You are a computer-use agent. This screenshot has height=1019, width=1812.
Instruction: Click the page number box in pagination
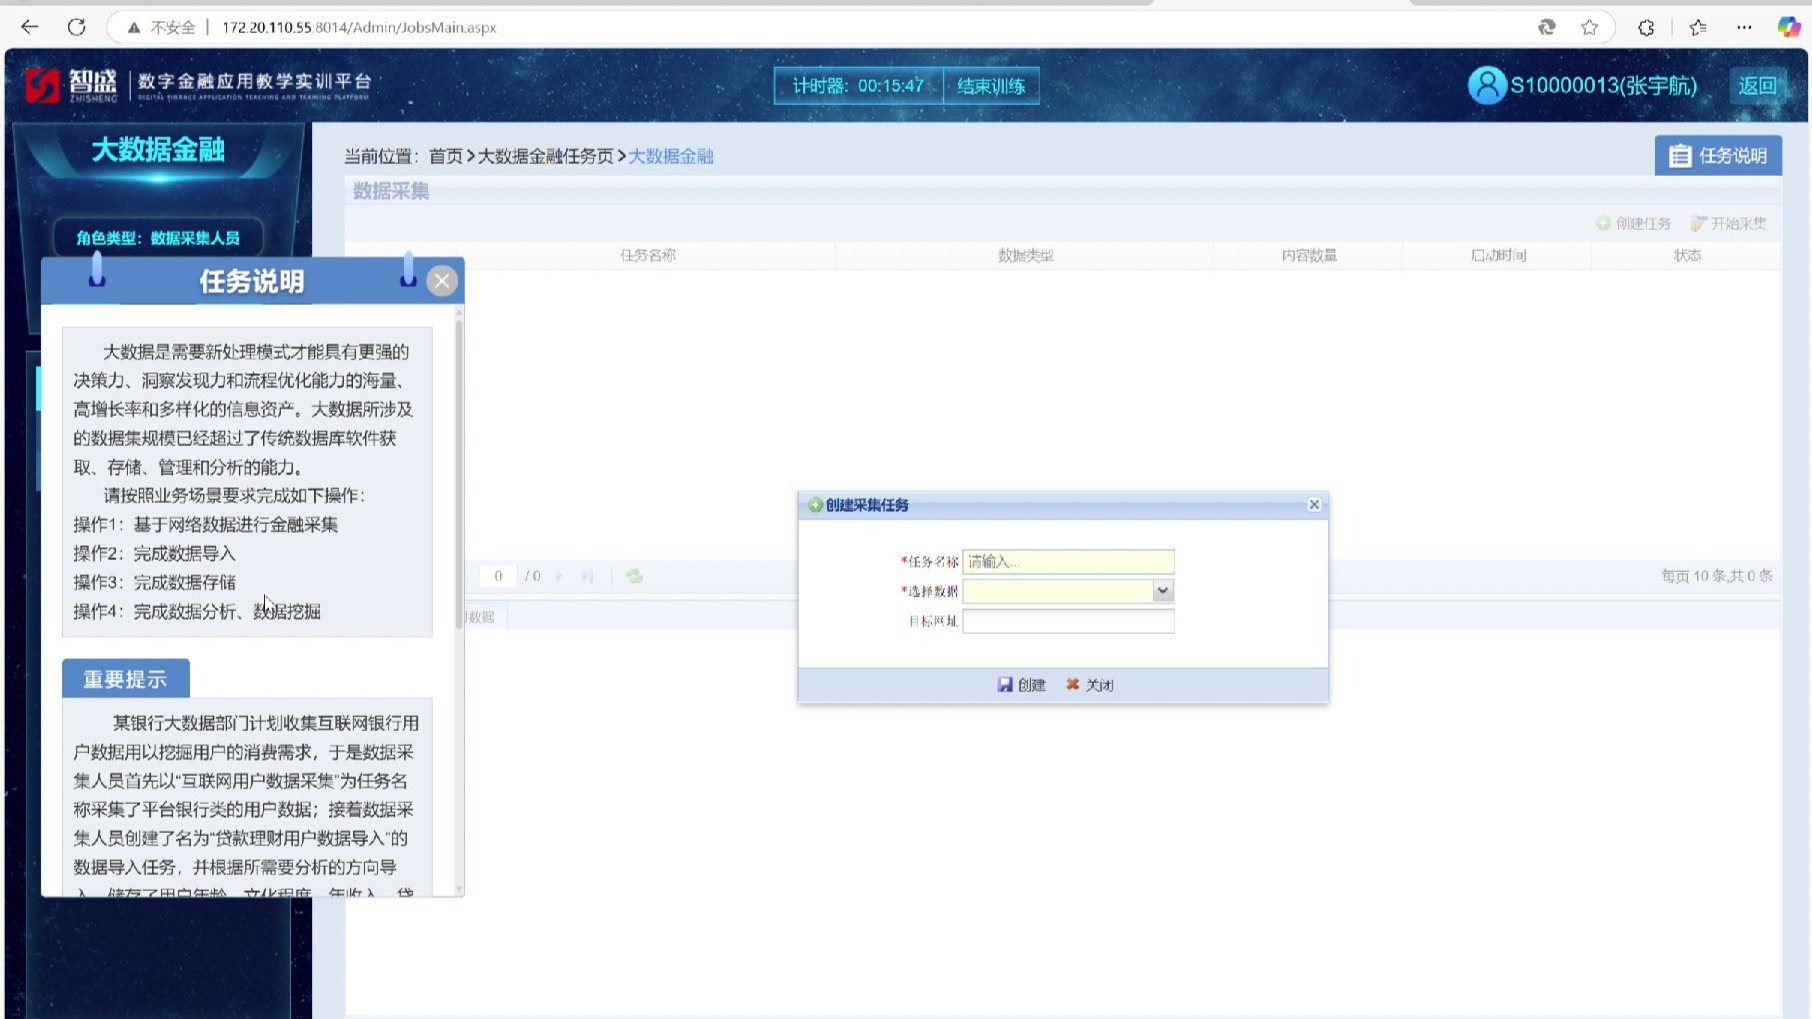pyautogui.click(x=498, y=576)
